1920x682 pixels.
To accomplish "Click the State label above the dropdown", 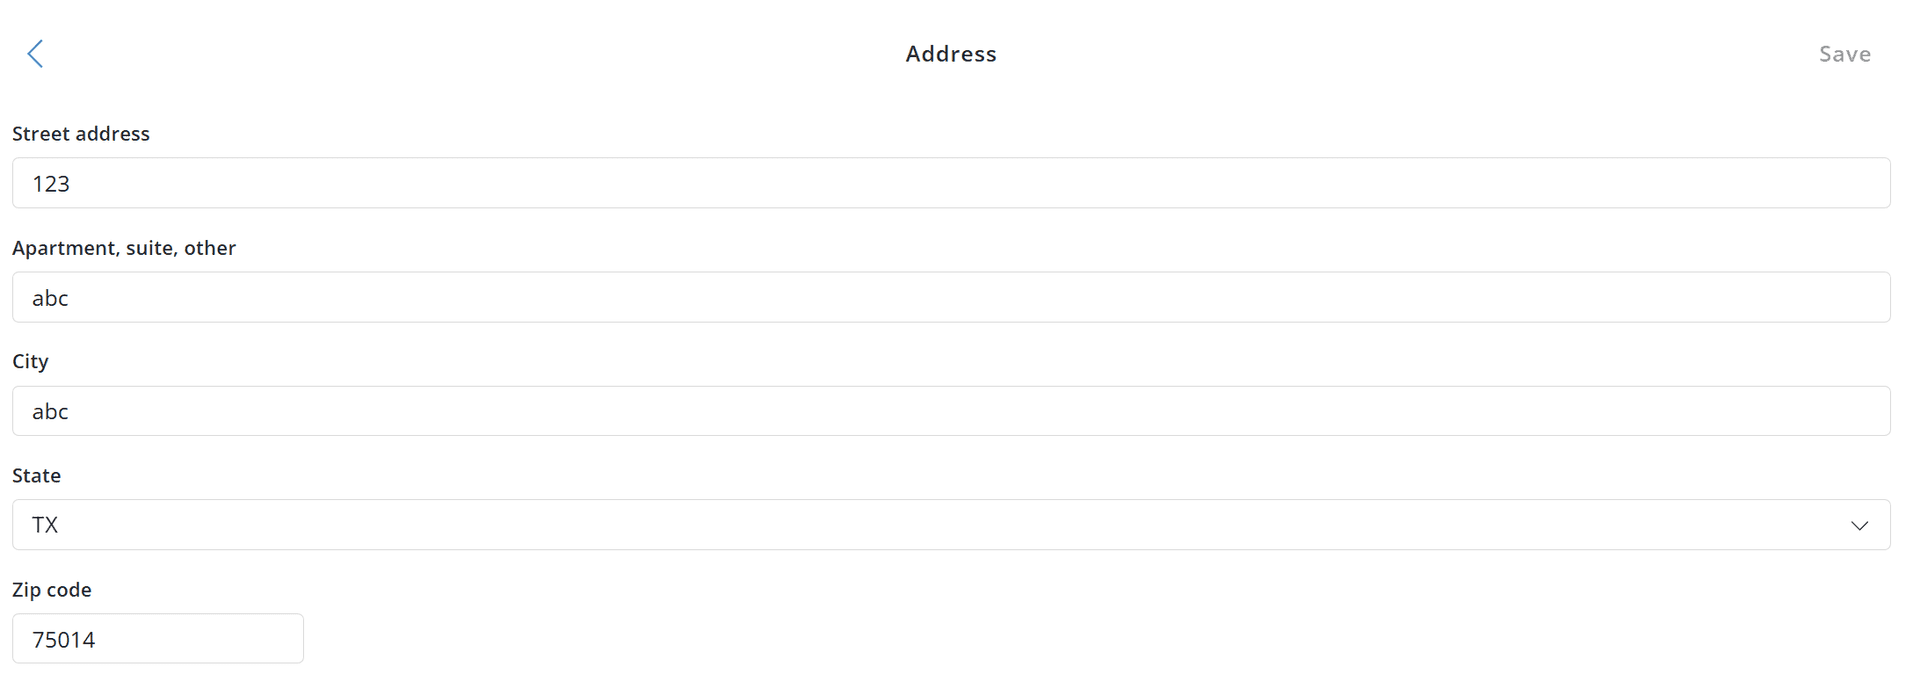I will (36, 475).
